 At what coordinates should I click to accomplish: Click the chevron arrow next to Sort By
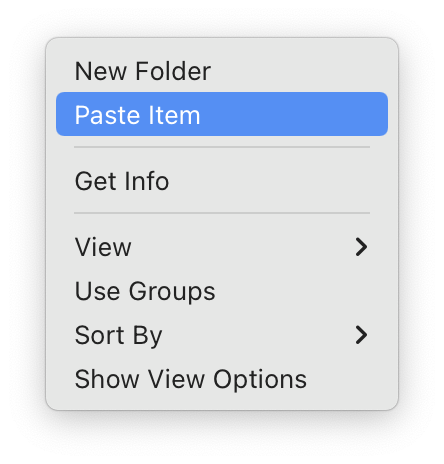[361, 335]
